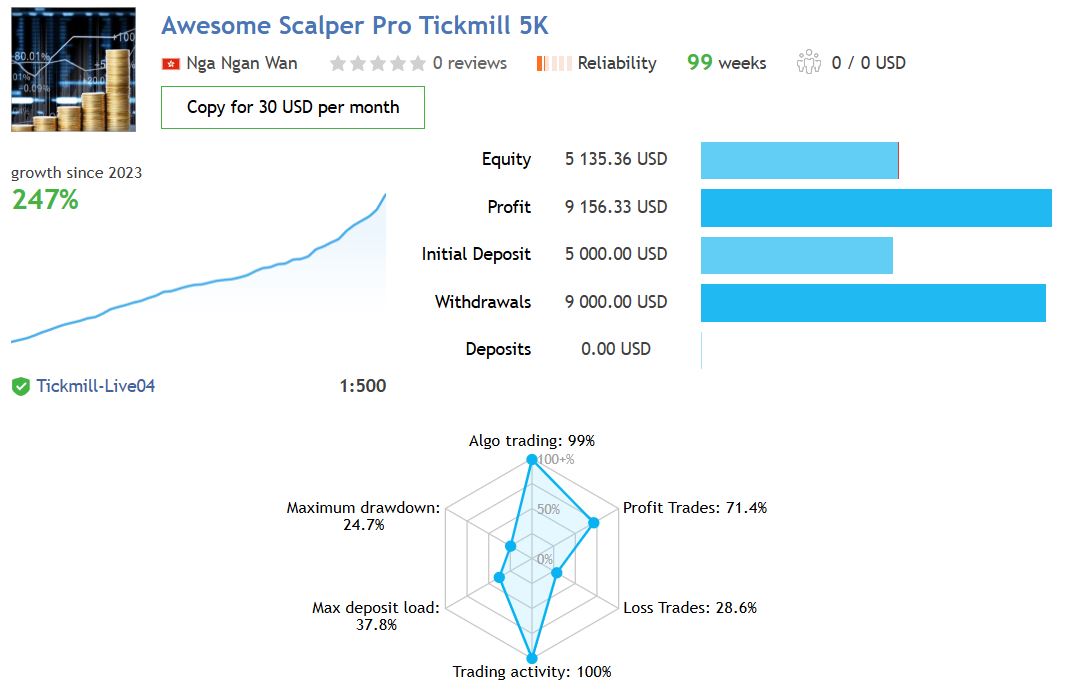Click the Maximum drawdown radar point
Viewport: 1066px width, 692px height.
tap(511, 546)
